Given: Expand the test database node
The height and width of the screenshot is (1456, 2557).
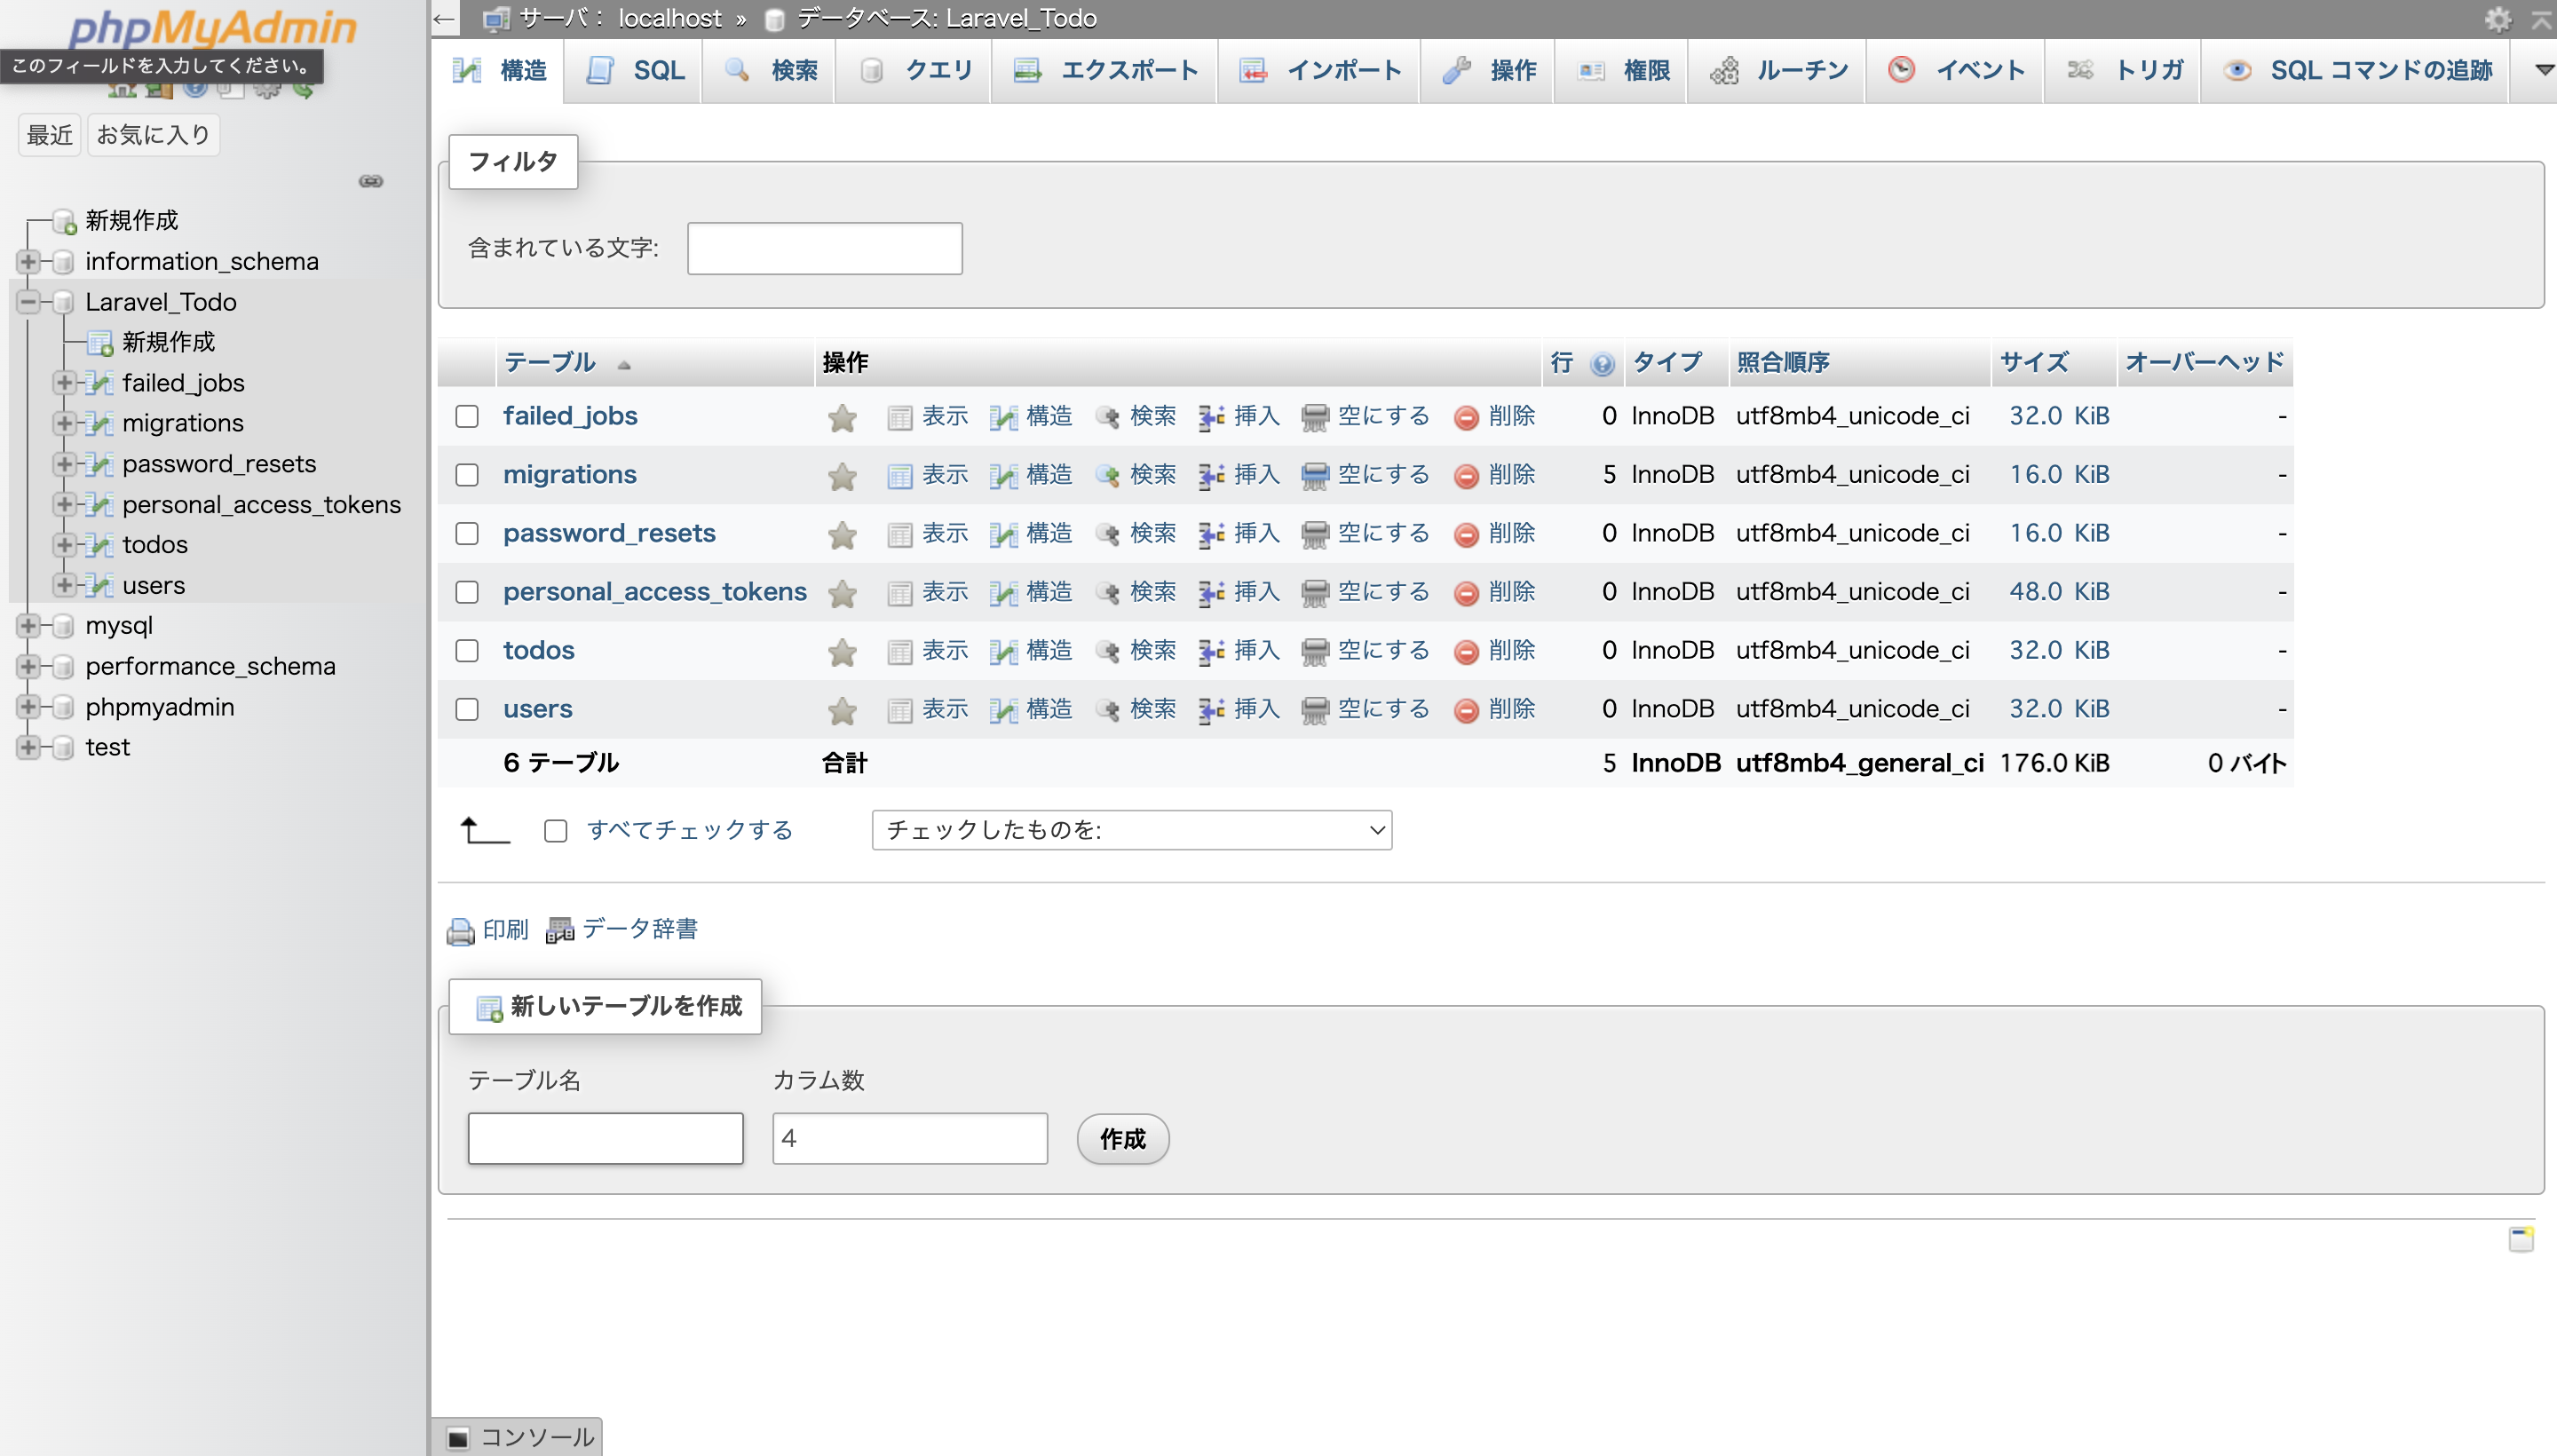Looking at the screenshot, I should click(x=28, y=748).
